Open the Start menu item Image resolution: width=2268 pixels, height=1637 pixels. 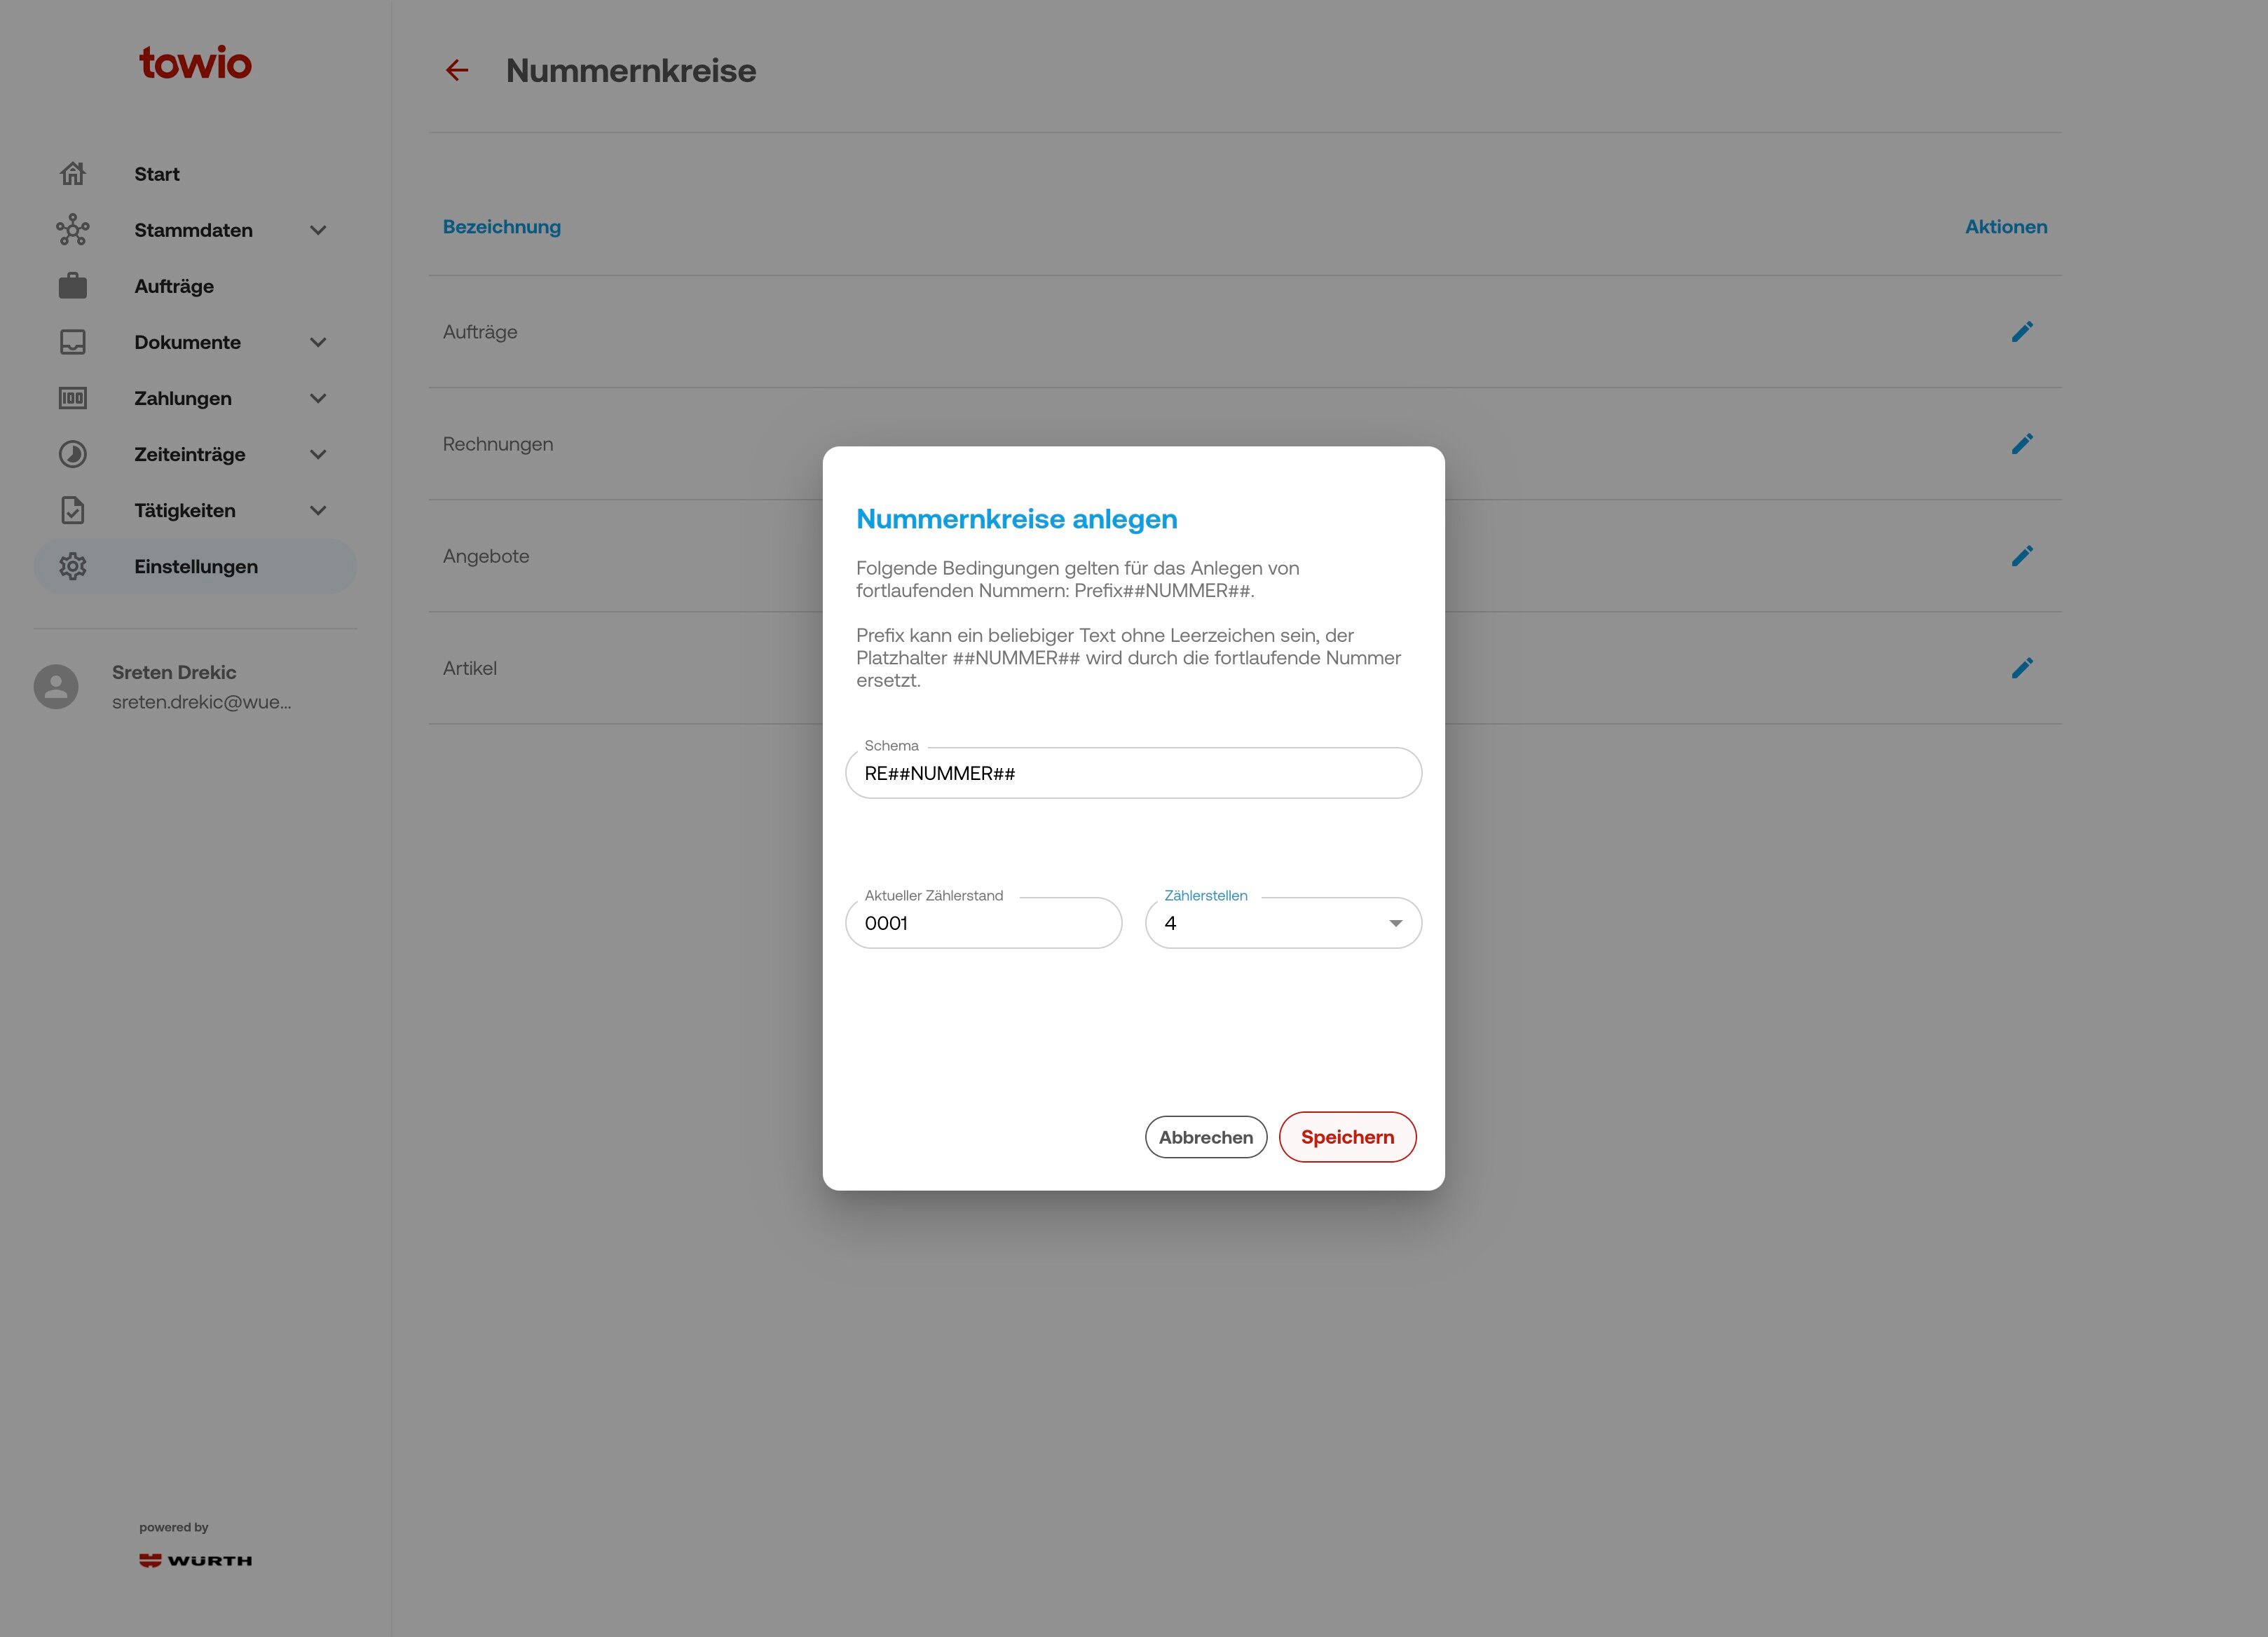[195, 174]
